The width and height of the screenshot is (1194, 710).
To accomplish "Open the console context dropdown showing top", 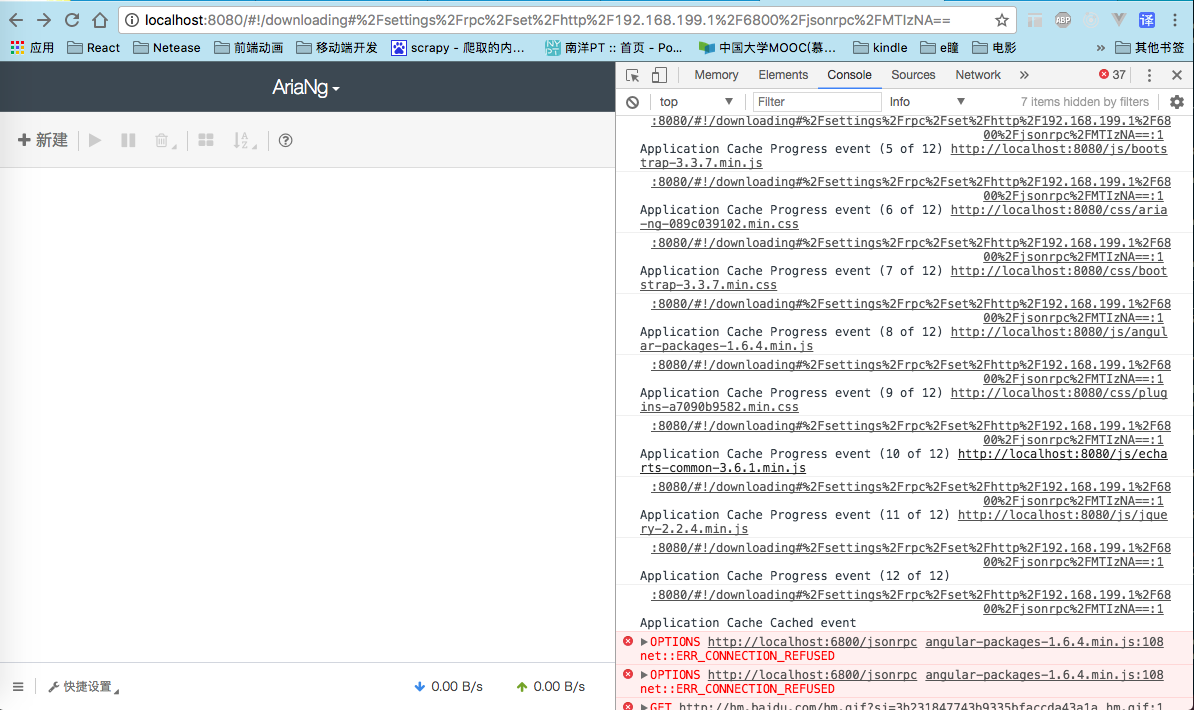I will [696, 102].
